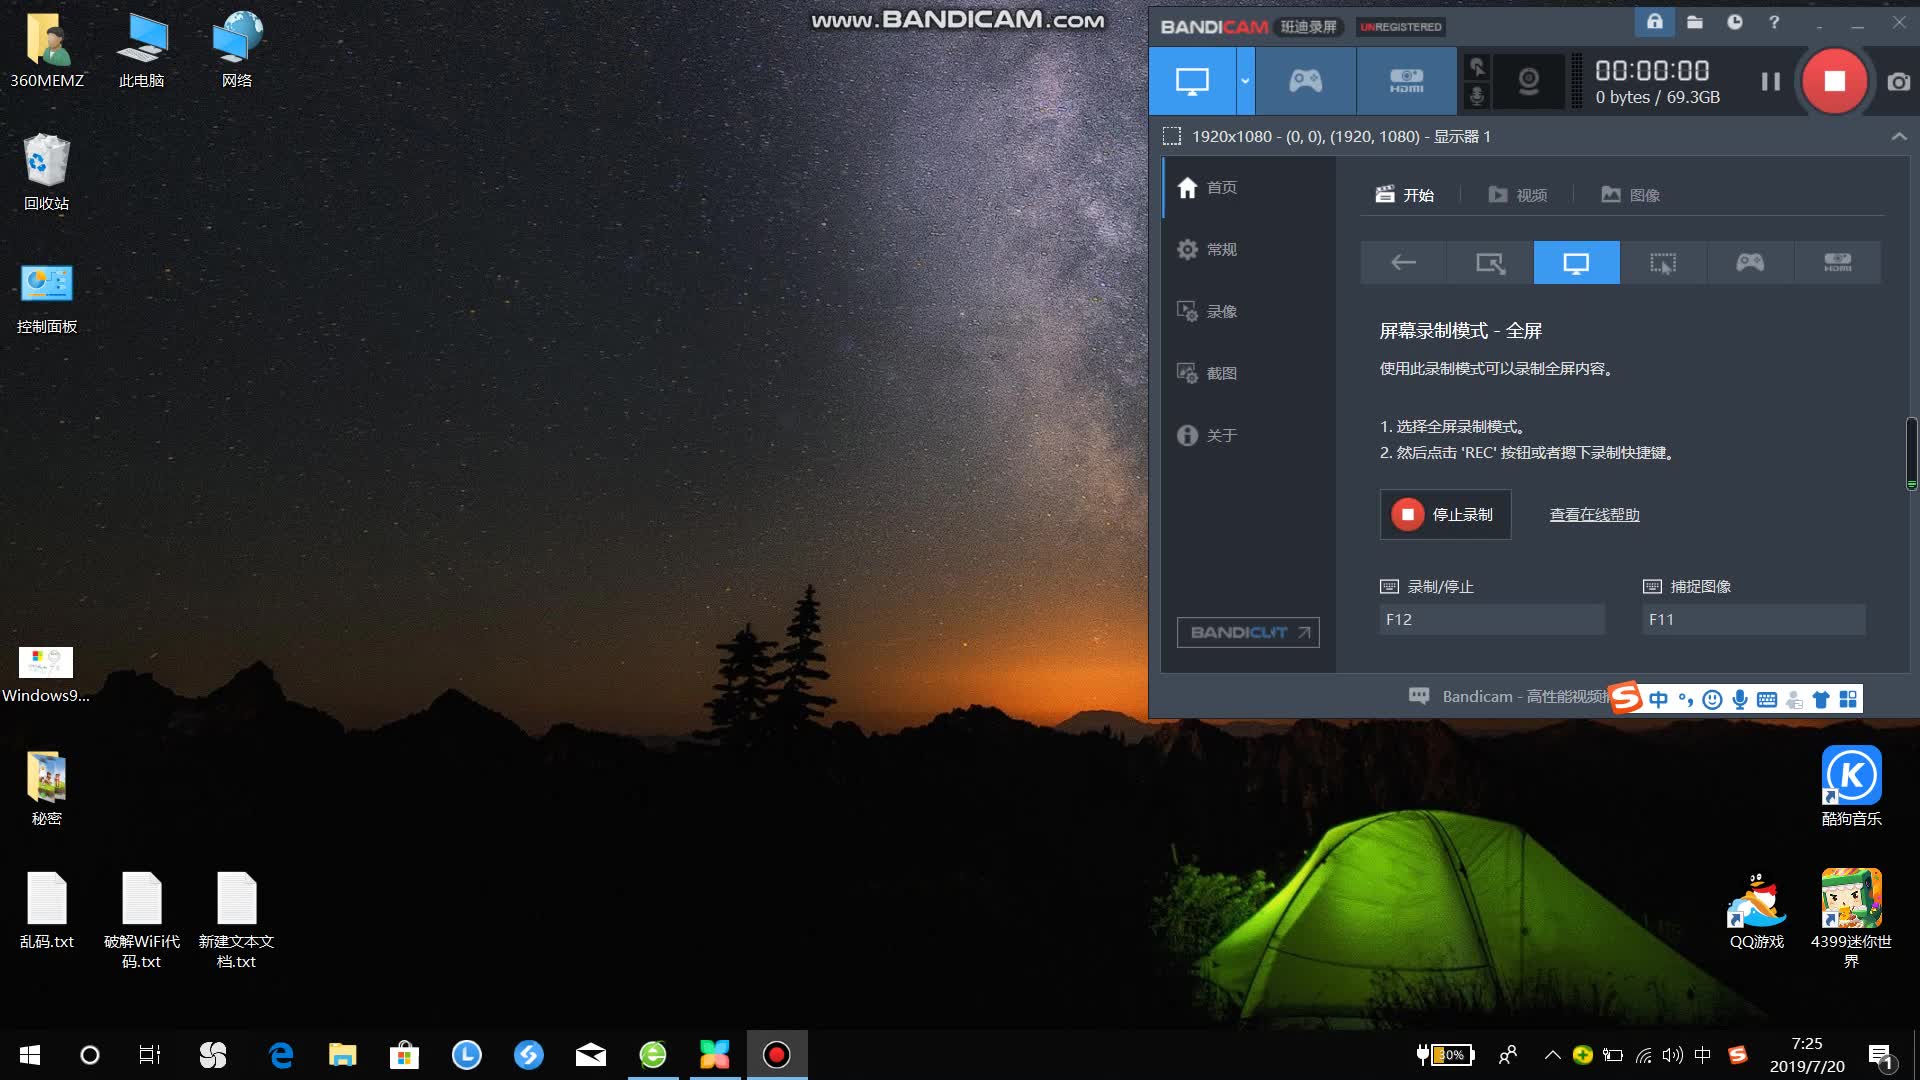Switch to the 视频 tab

[1517, 194]
